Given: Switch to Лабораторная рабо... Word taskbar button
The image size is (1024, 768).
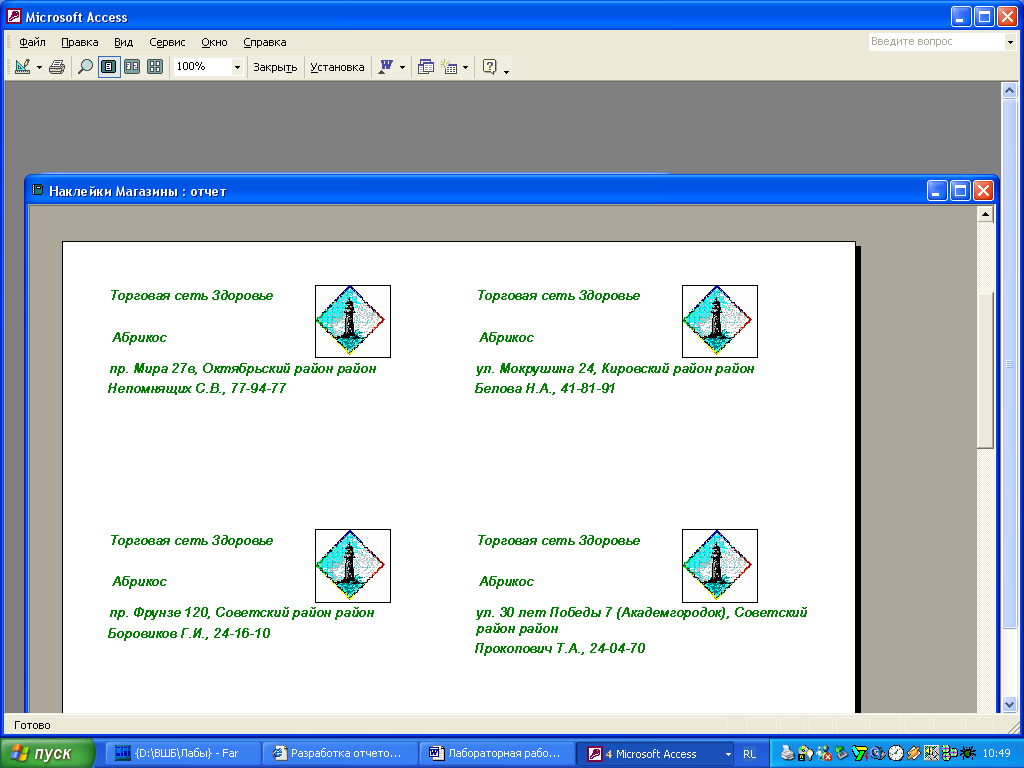Looking at the screenshot, I should click(x=497, y=754).
